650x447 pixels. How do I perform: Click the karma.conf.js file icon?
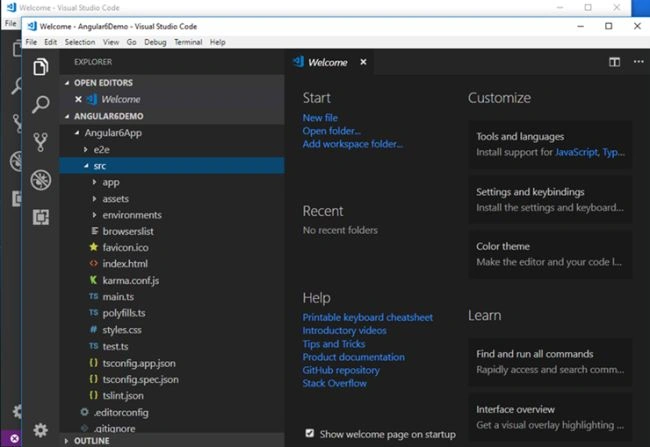point(94,280)
